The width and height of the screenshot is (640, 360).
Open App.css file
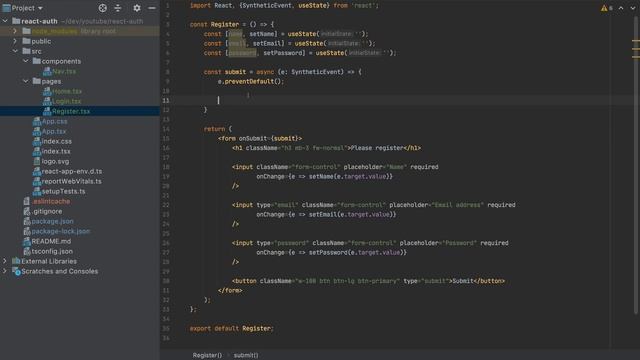coord(54,121)
